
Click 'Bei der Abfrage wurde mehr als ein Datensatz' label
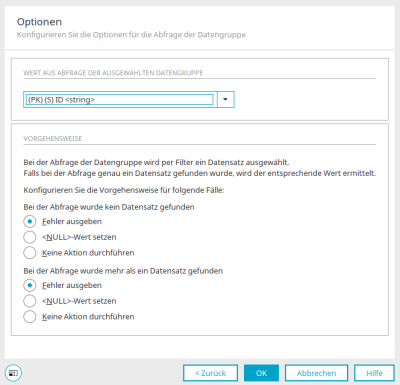click(x=123, y=271)
